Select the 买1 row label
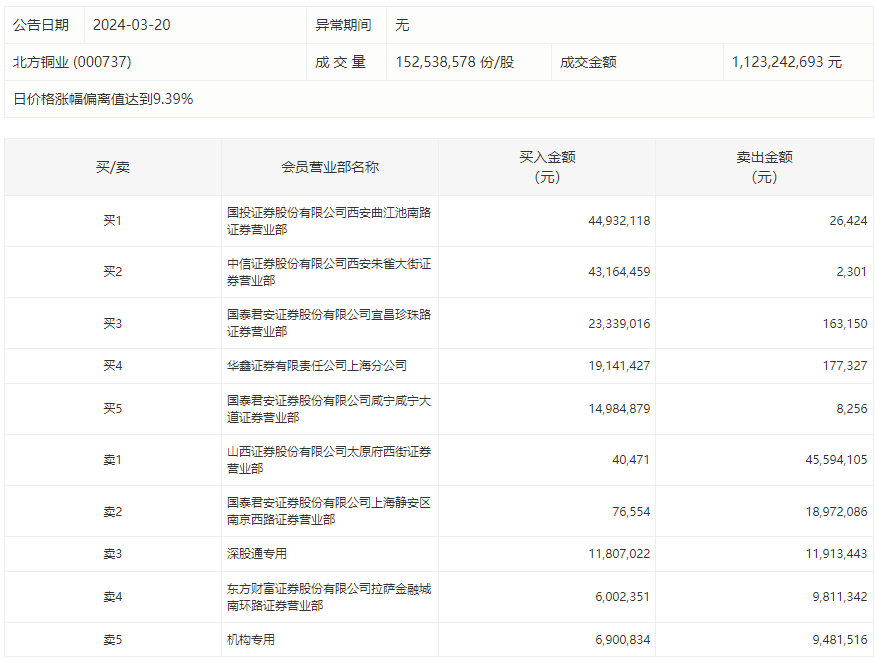 click(x=112, y=221)
